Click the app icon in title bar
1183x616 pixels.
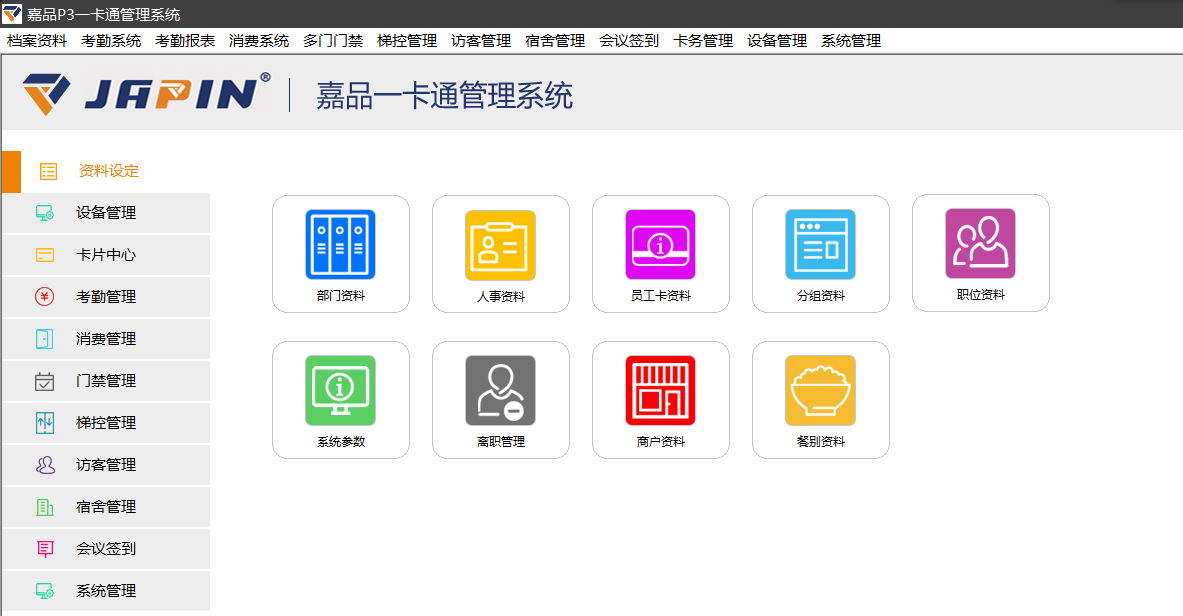point(12,14)
